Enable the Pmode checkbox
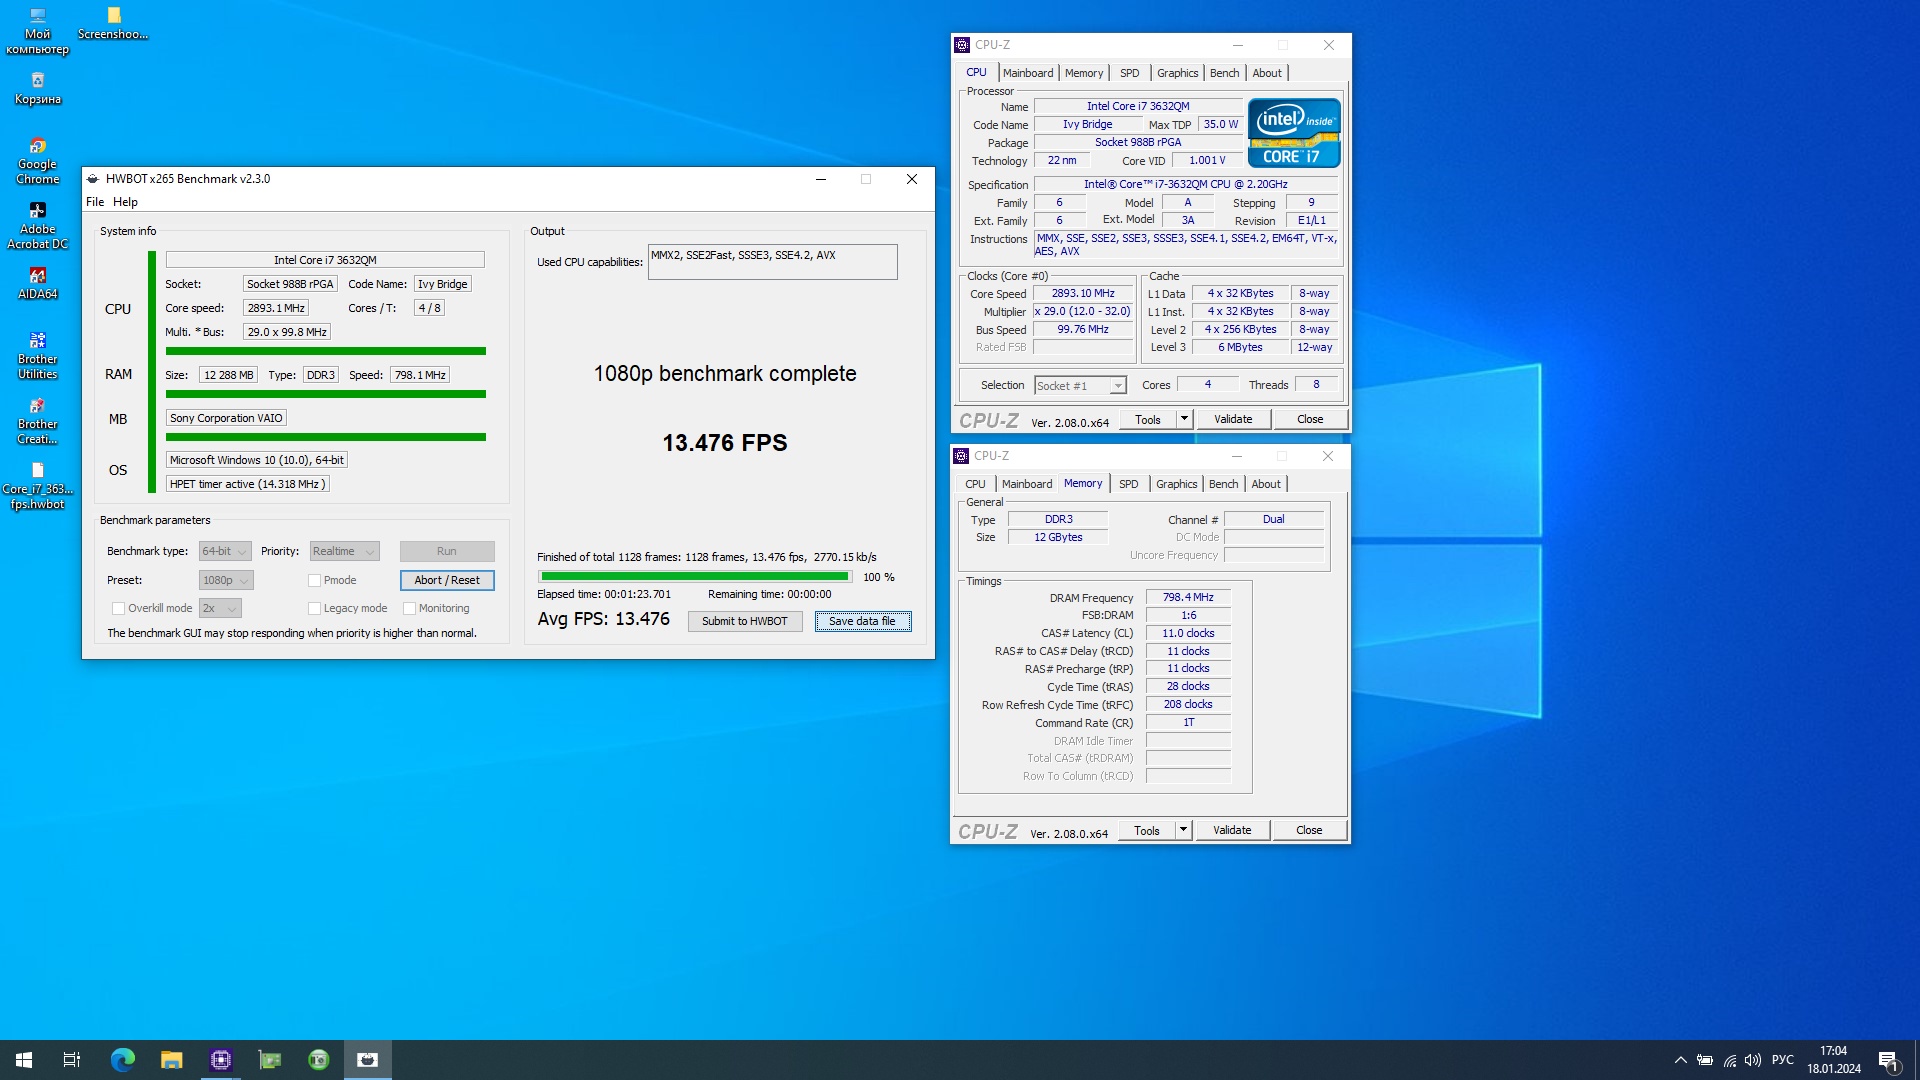 pyautogui.click(x=314, y=580)
